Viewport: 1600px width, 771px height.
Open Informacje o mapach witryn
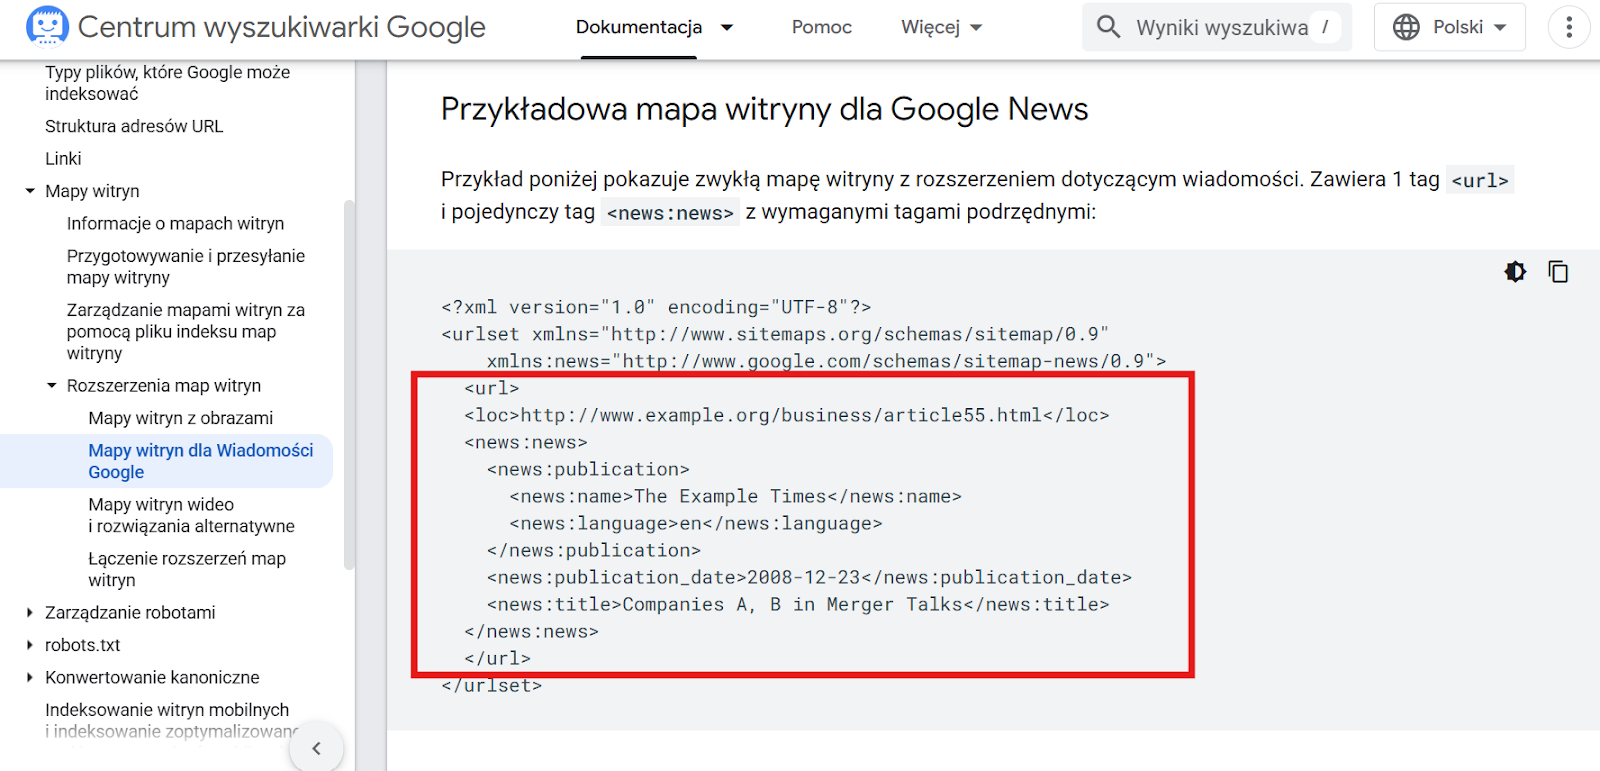pyautogui.click(x=175, y=223)
